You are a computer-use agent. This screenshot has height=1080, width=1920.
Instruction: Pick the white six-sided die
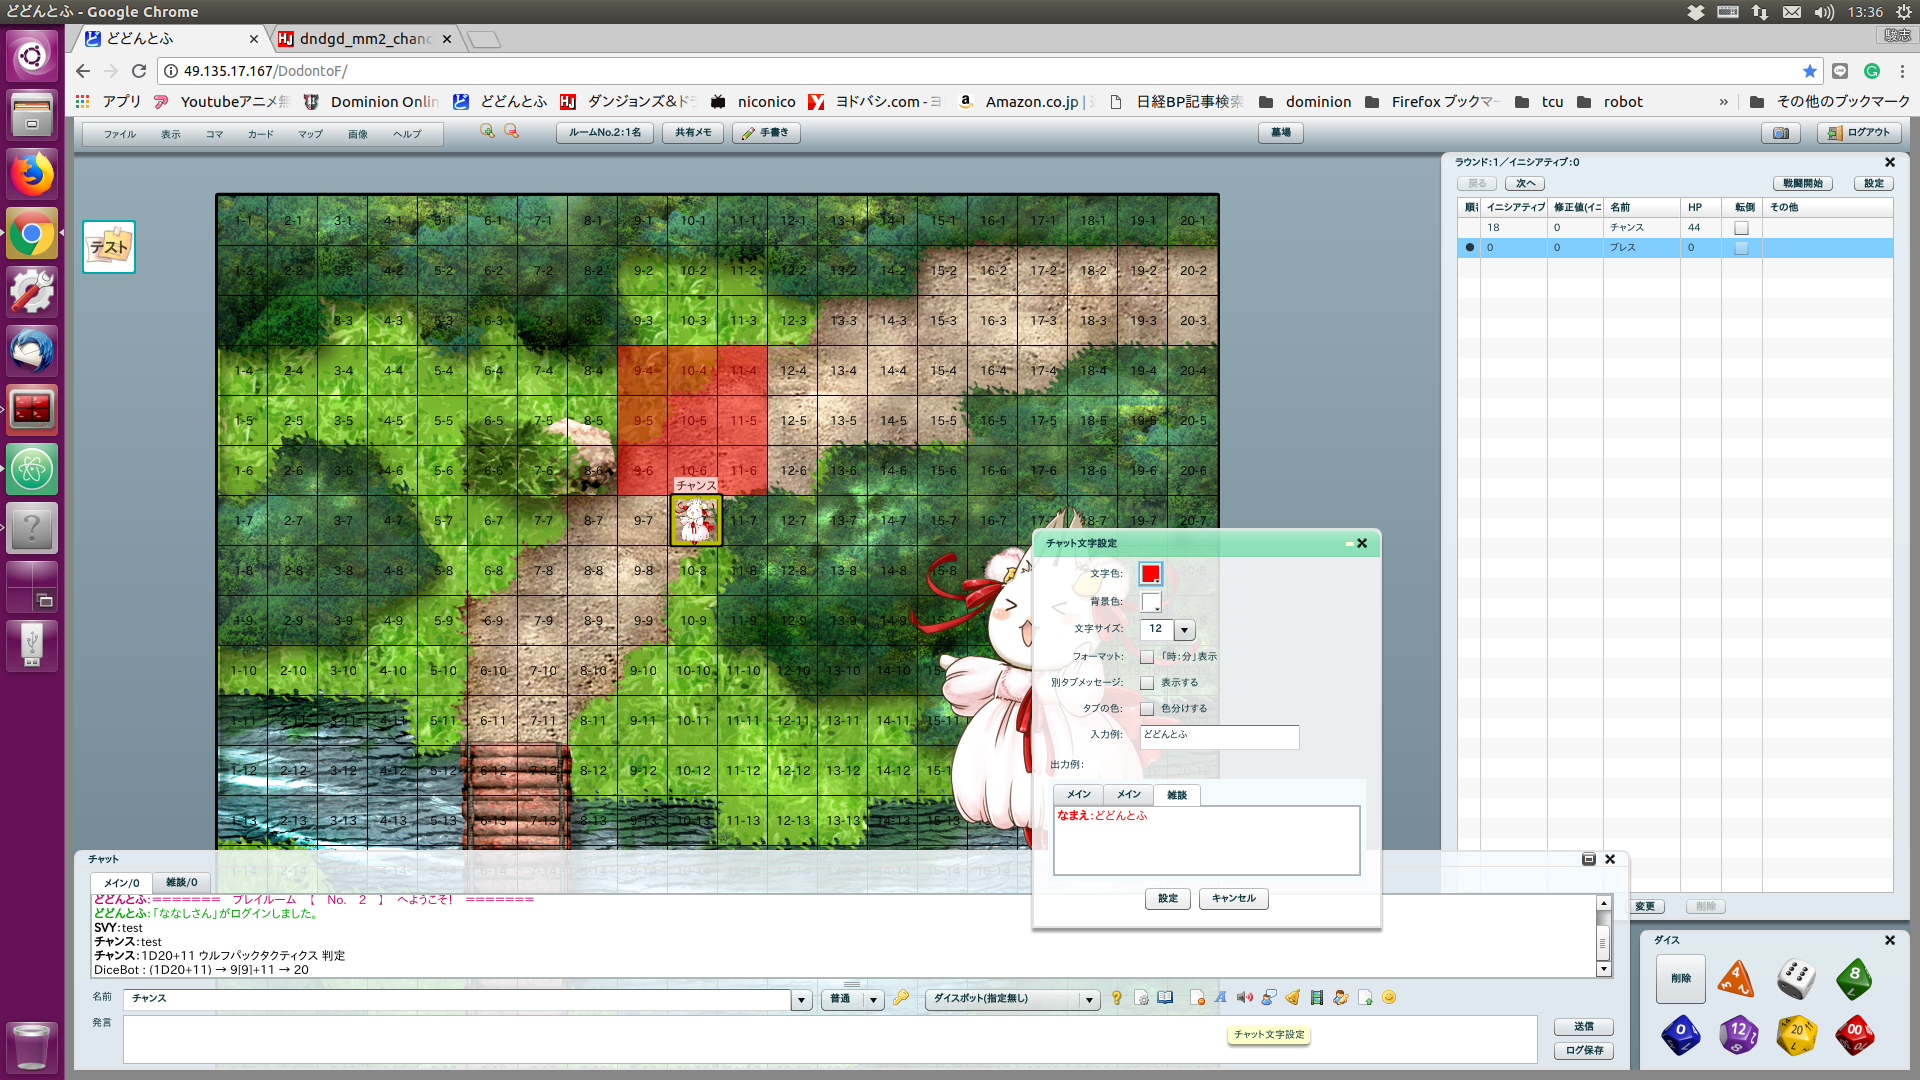tap(1796, 978)
